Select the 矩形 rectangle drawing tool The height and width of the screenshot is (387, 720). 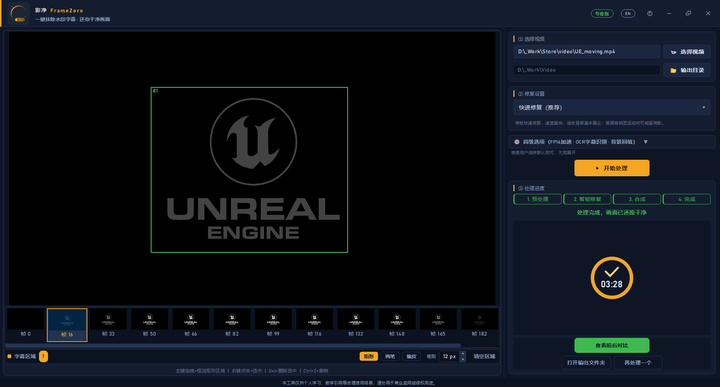click(369, 356)
